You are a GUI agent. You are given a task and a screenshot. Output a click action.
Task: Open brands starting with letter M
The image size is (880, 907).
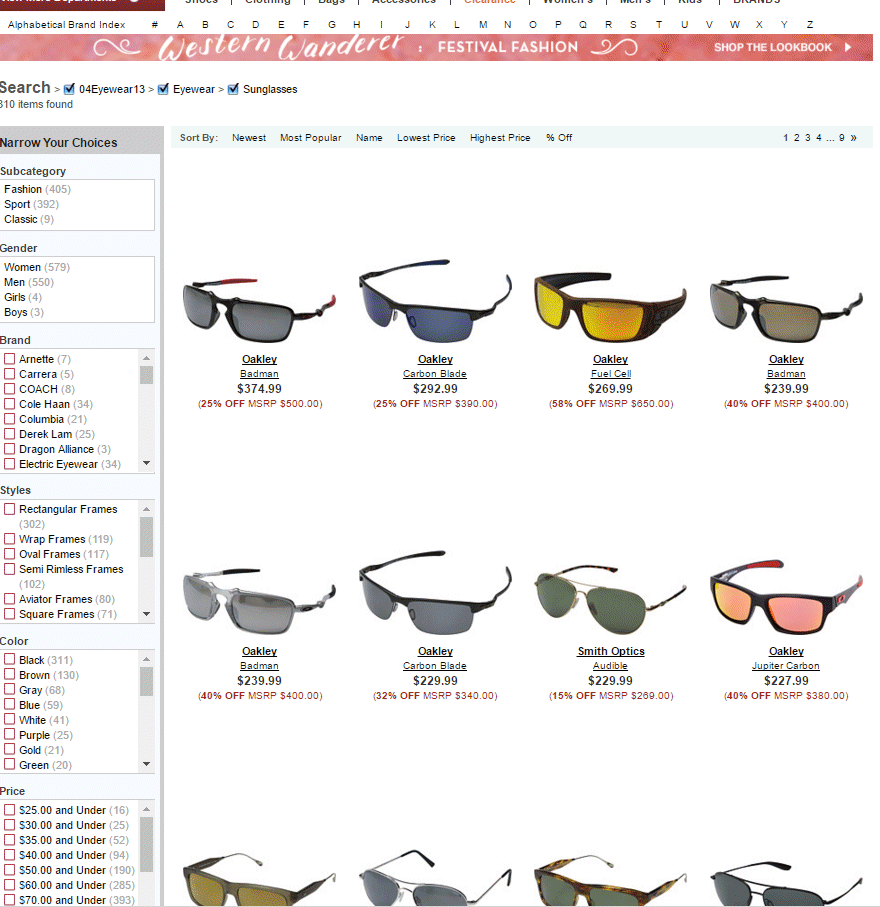(483, 24)
